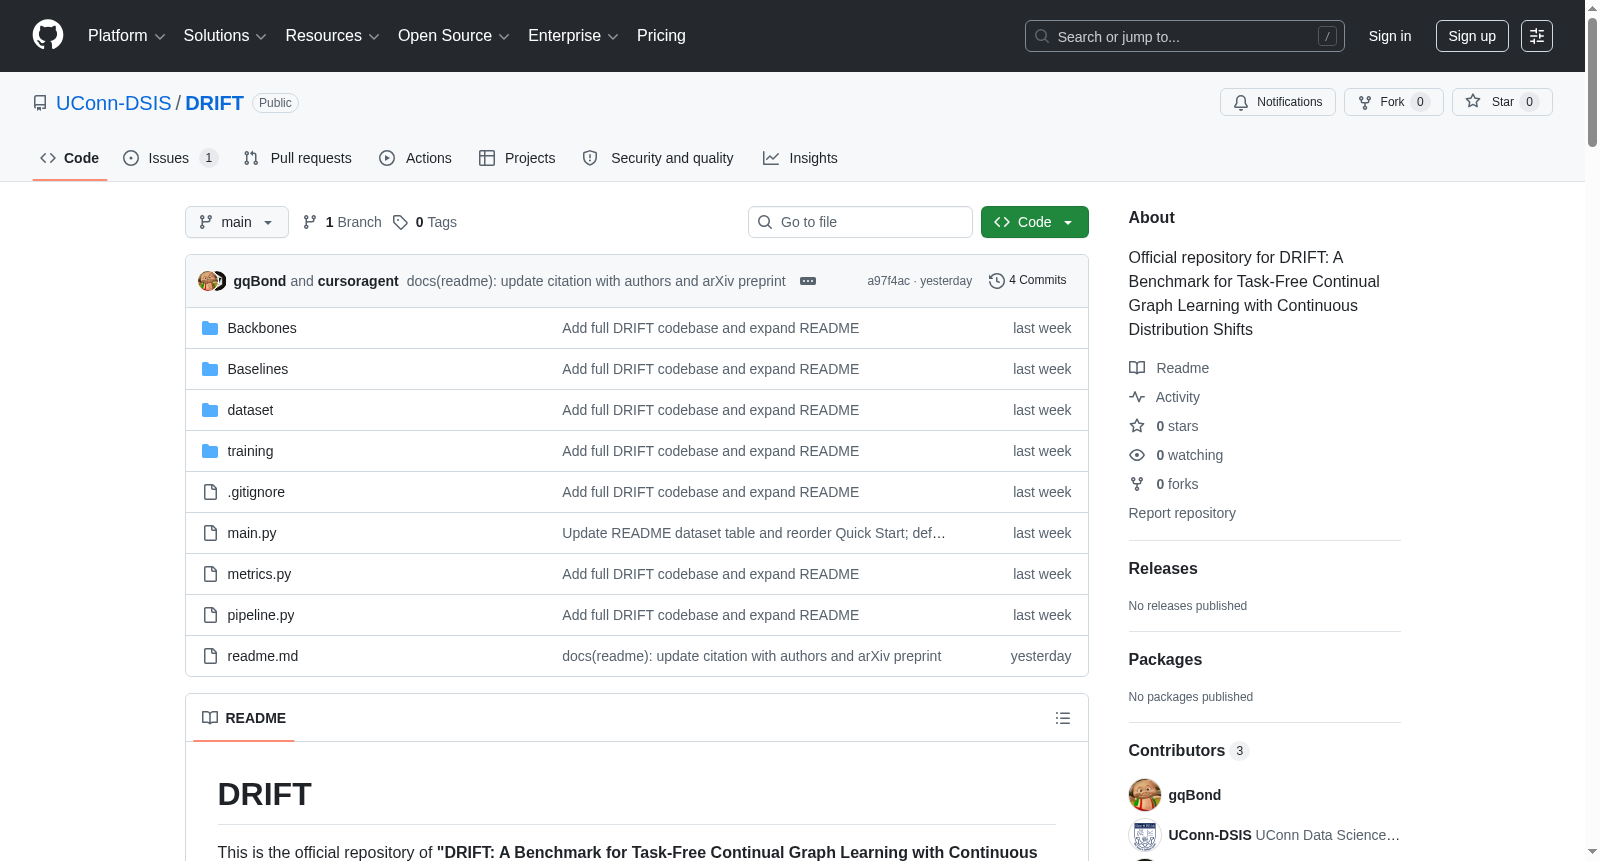Open the DRIFT repository title link
Screen dimensions: 1600x861
[x=214, y=103]
